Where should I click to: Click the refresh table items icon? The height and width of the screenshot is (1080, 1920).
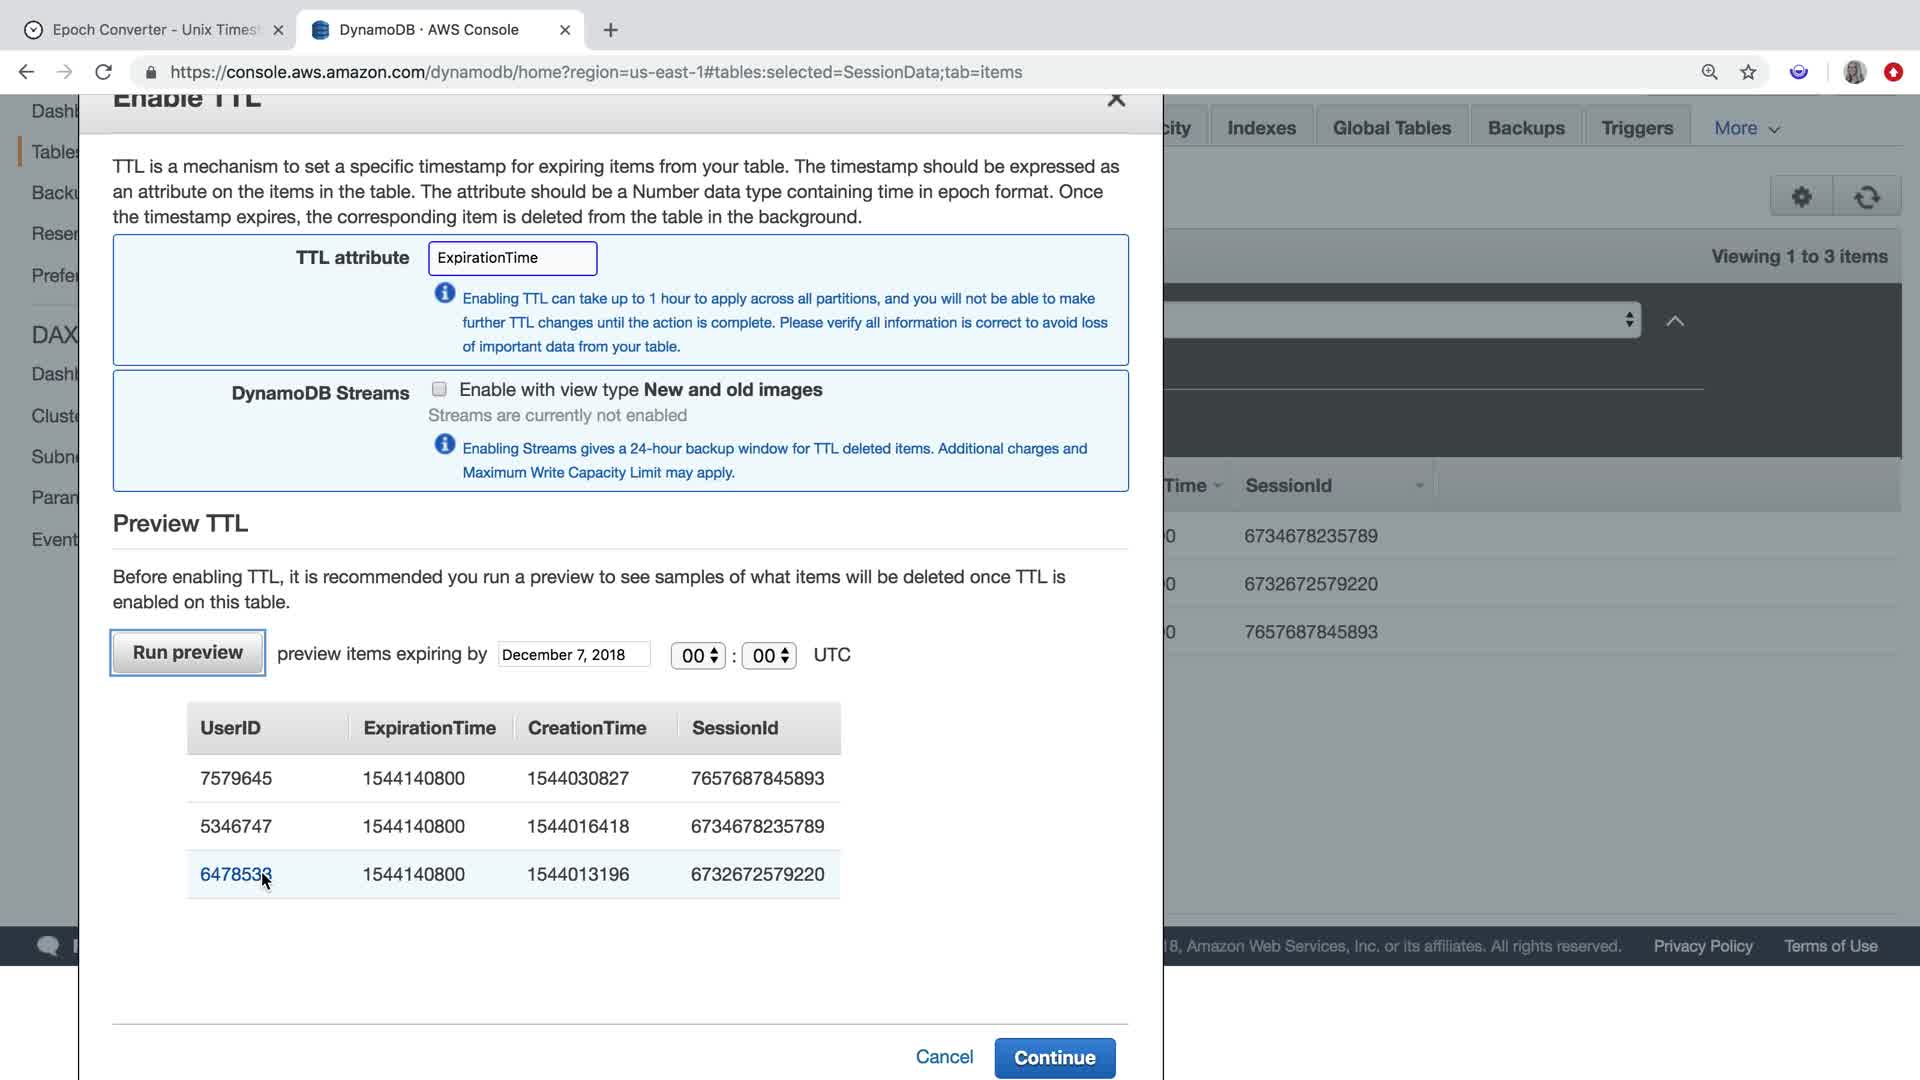click(x=1866, y=197)
